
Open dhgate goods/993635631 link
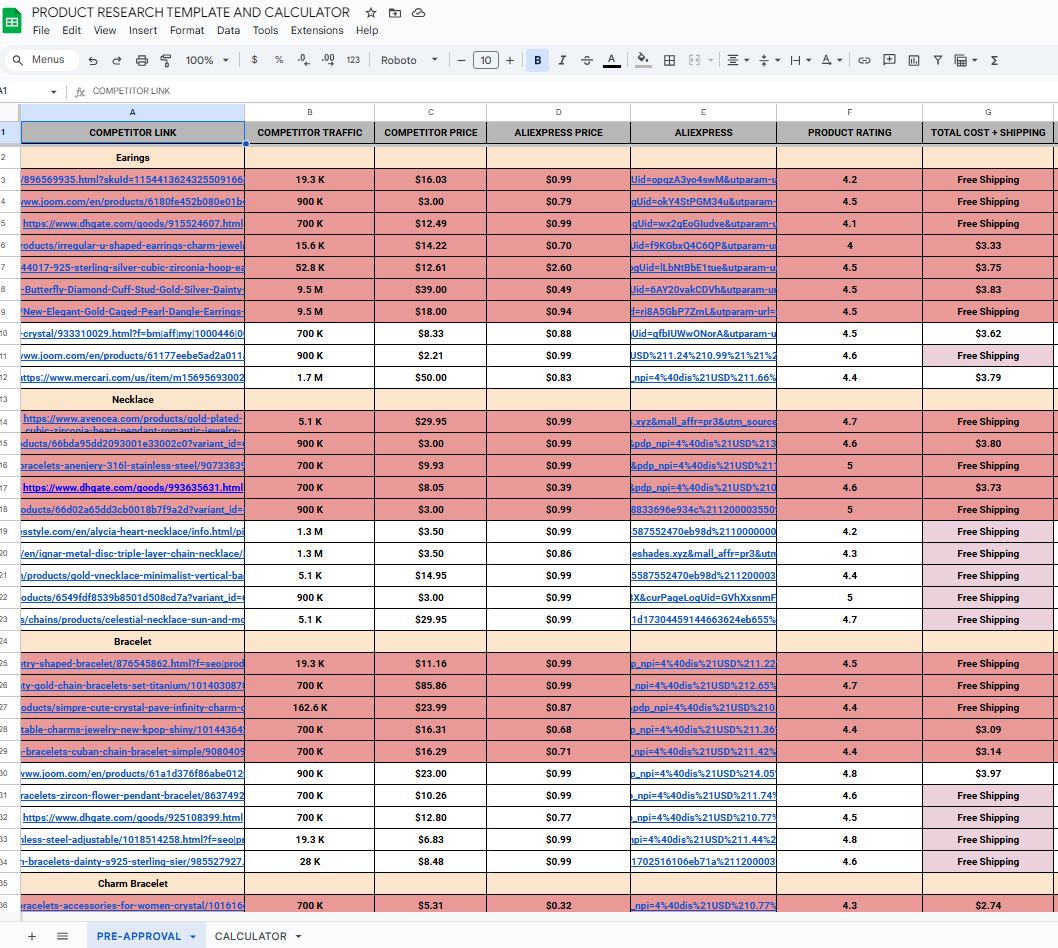click(133, 487)
